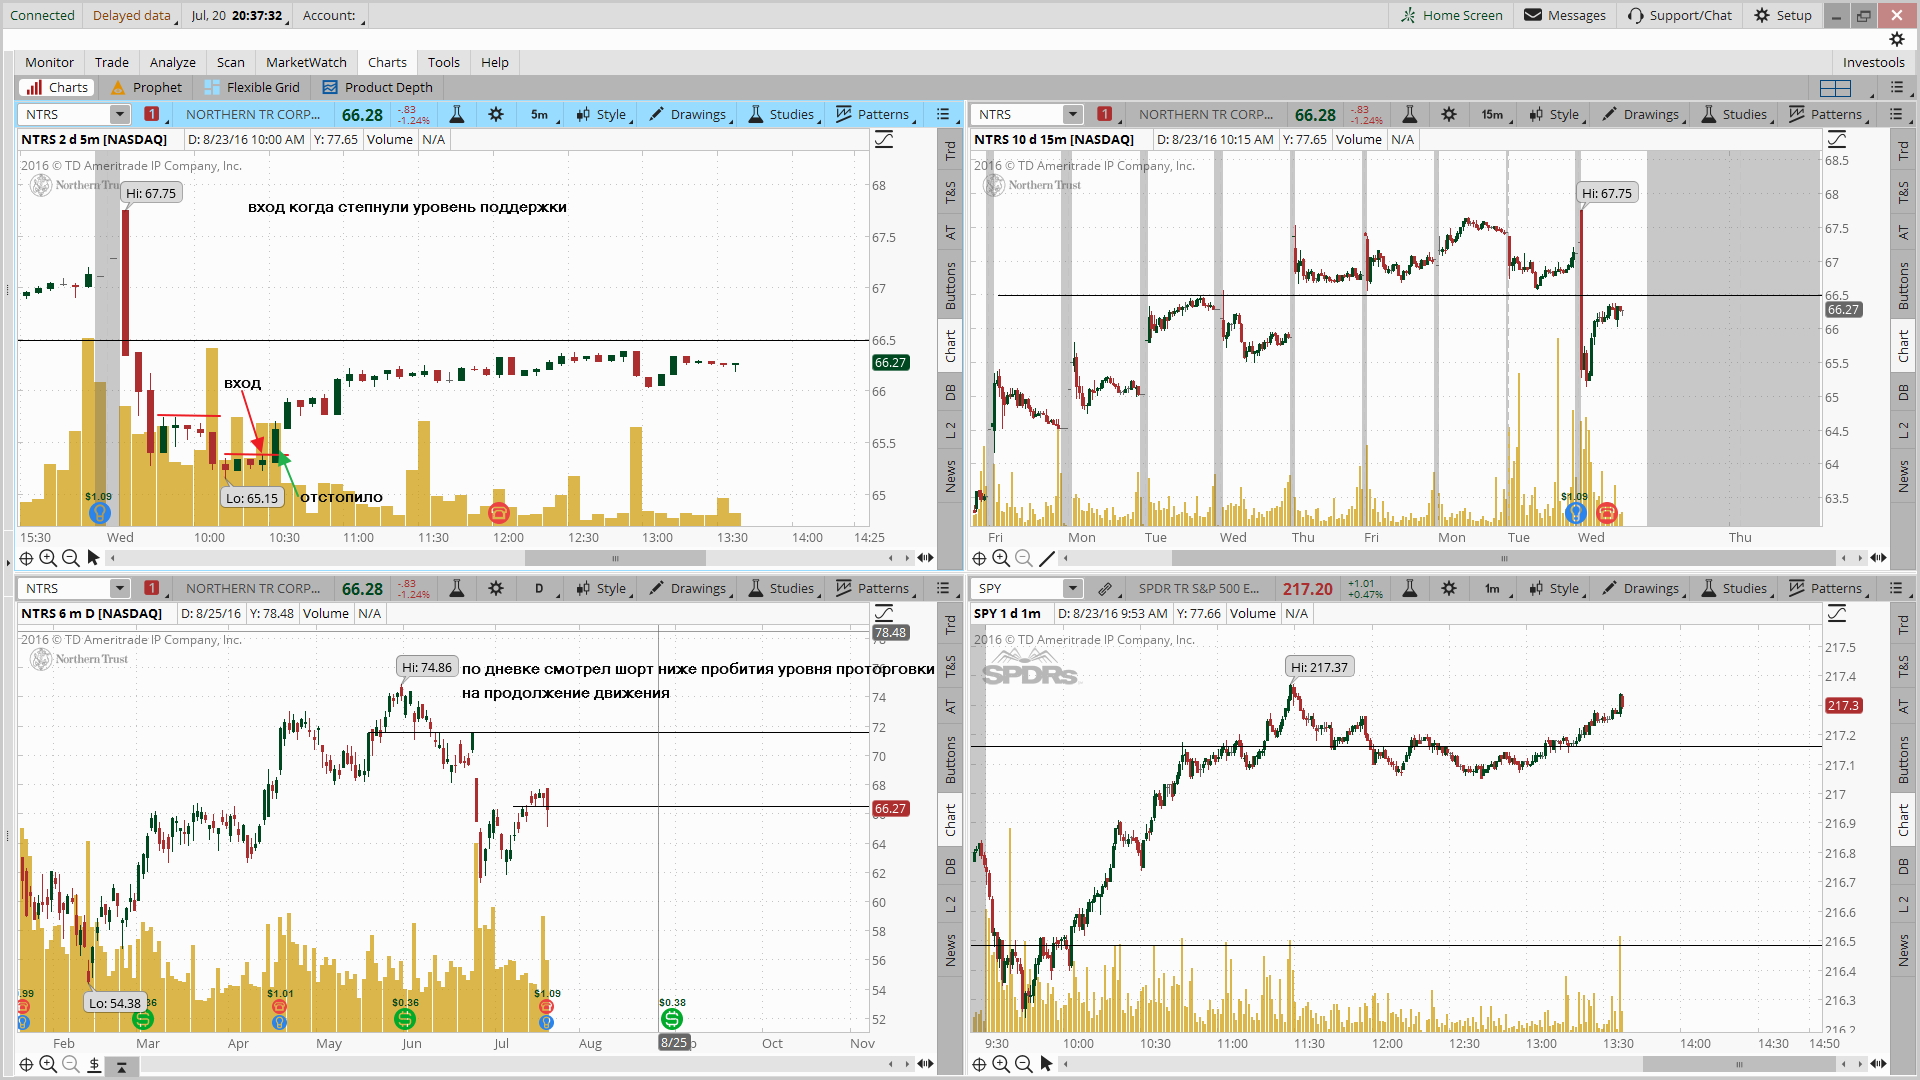Click the collapse arrow icon below daily chart
Image resolution: width=1920 pixels, height=1080 pixels.
pos(121,1067)
